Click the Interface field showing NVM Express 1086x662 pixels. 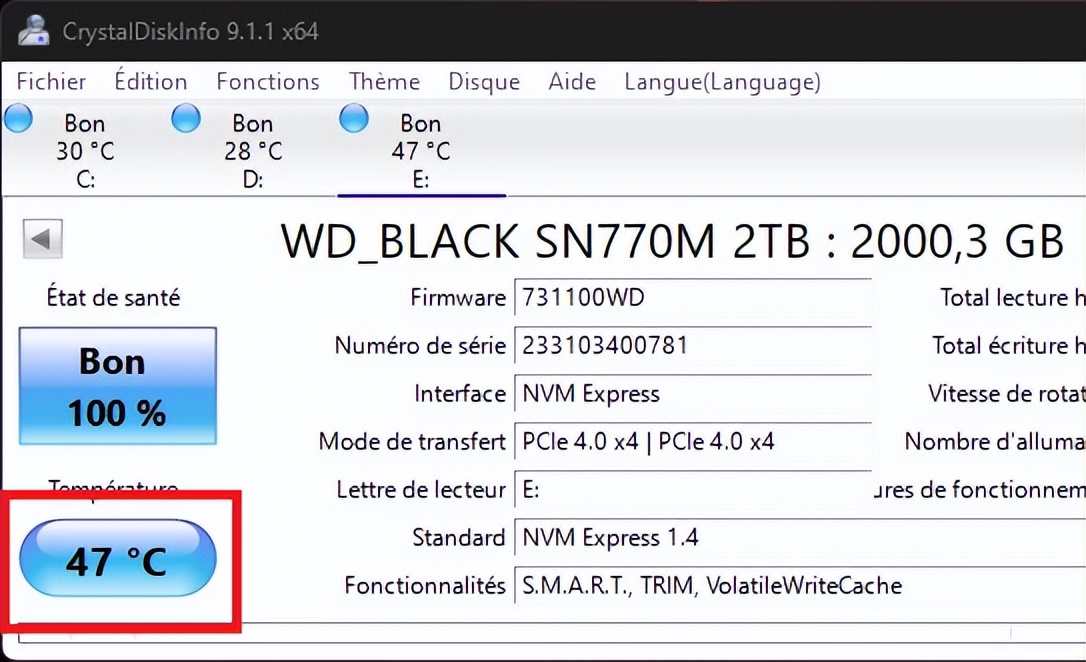[693, 393]
